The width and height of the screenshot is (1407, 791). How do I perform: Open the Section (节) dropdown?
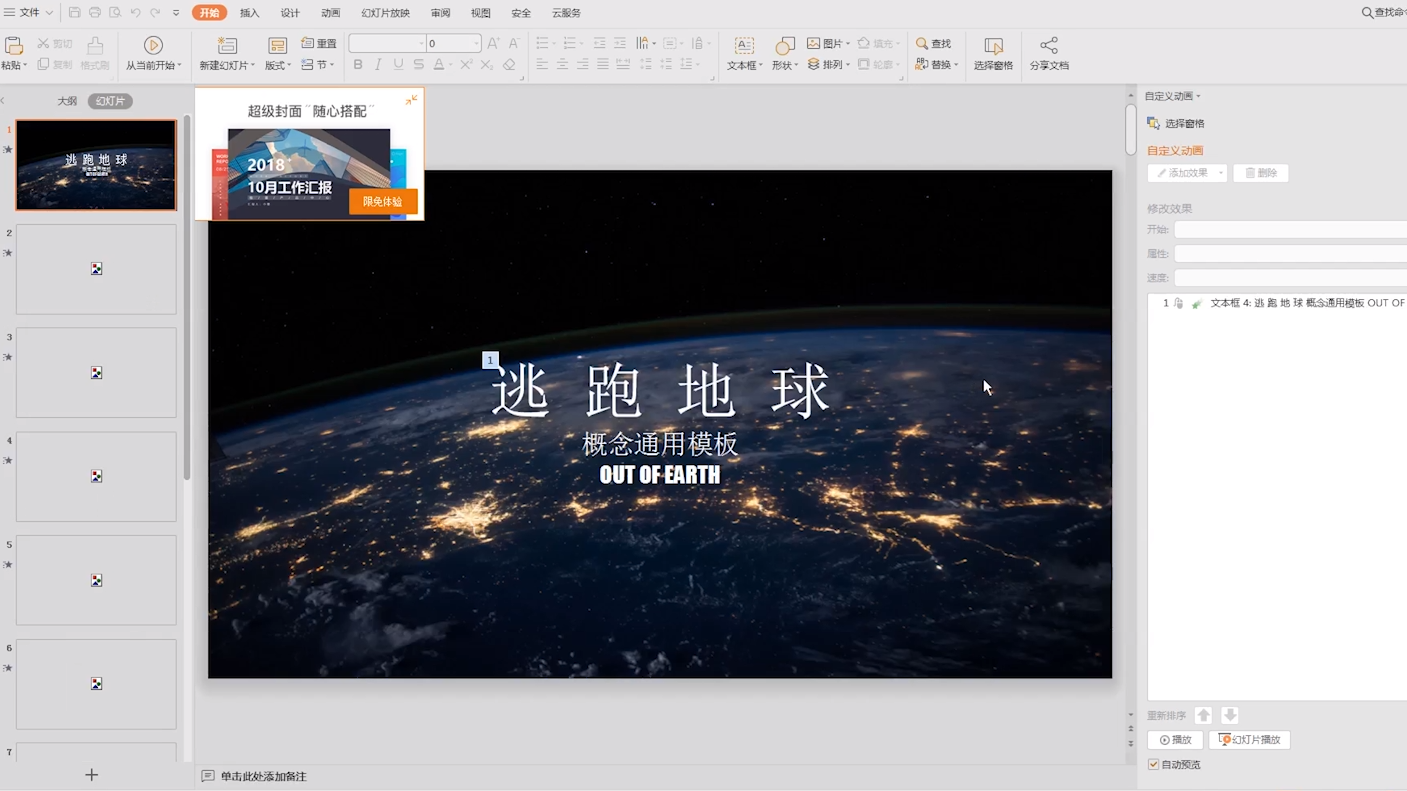click(318, 64)
